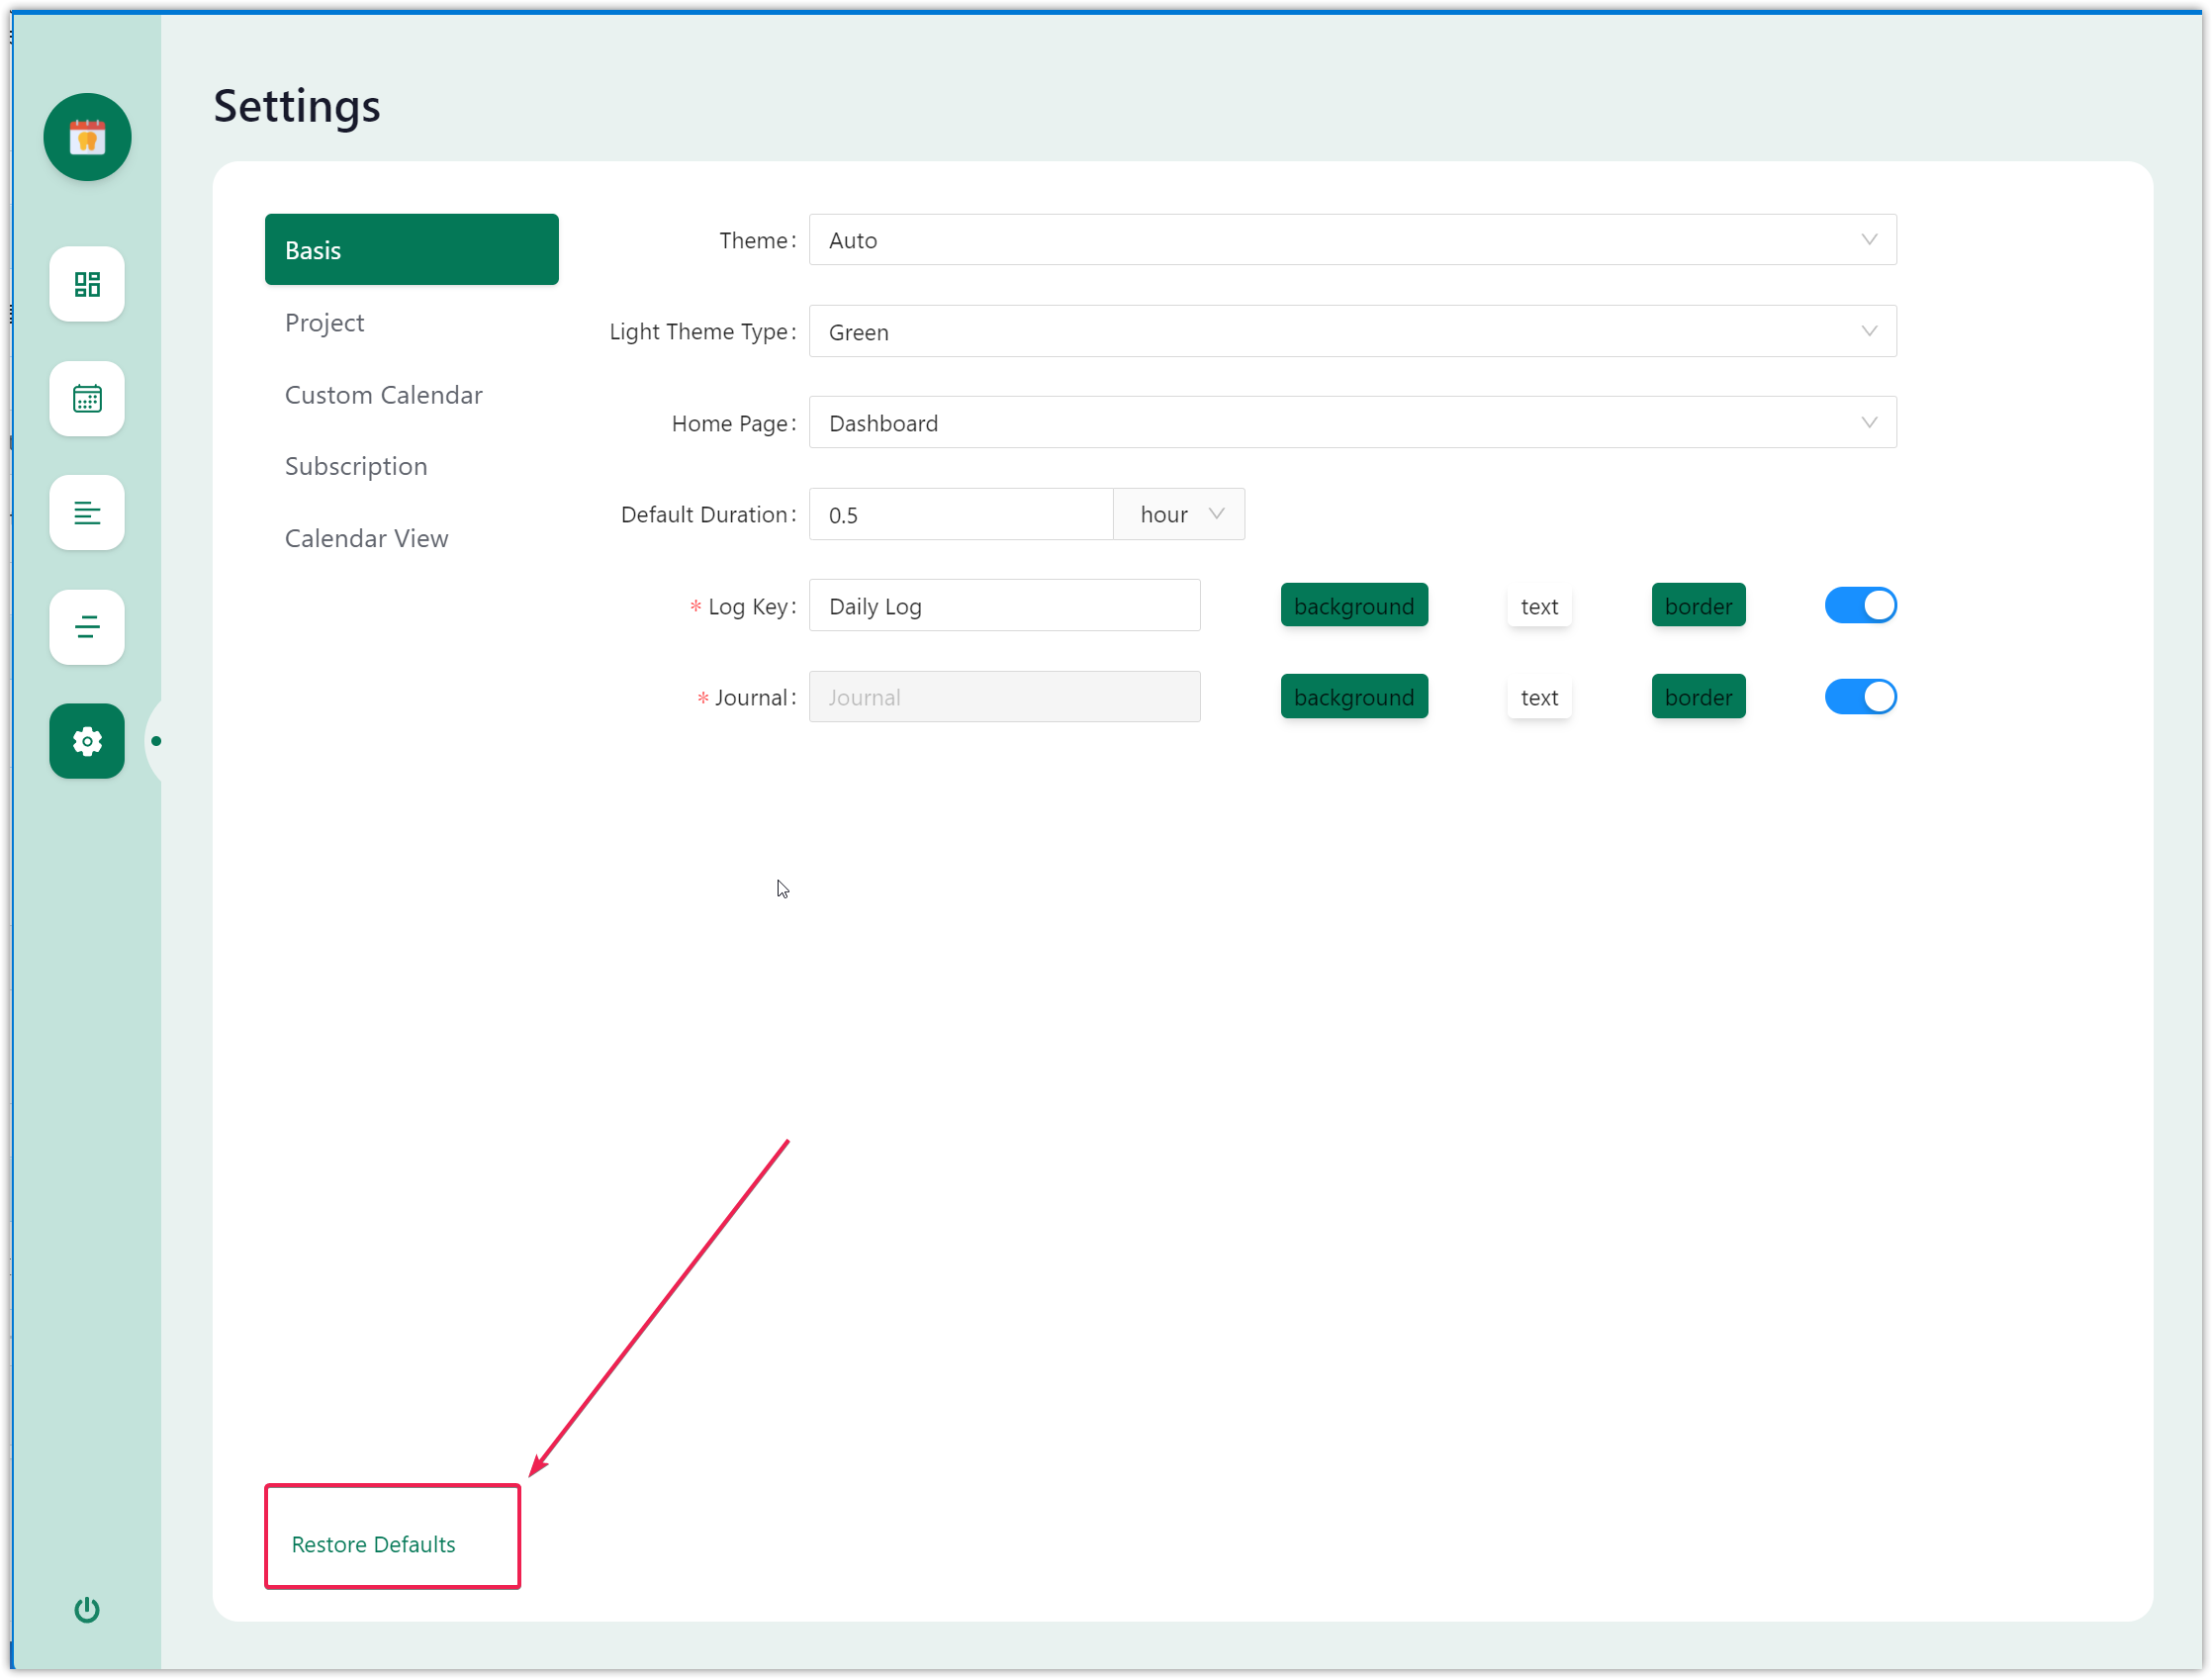Click the left-aligned lines sidebar icon

[x=87, y=513]
